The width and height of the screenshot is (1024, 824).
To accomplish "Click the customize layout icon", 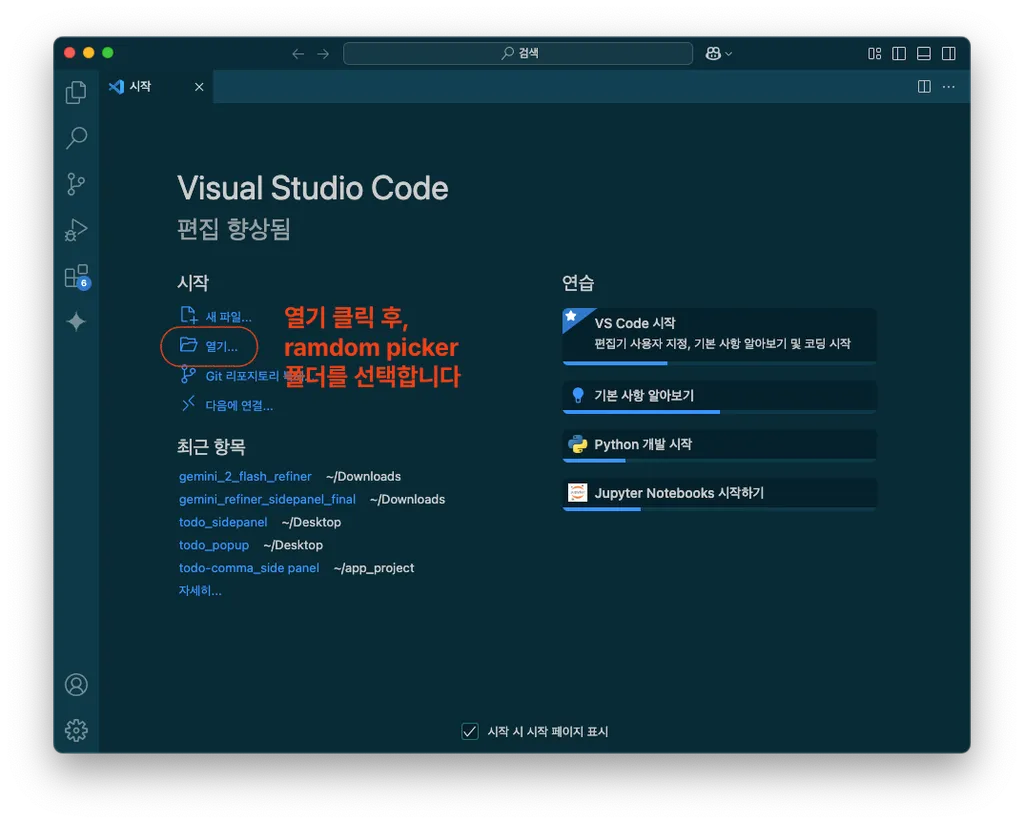I will 874,54.
